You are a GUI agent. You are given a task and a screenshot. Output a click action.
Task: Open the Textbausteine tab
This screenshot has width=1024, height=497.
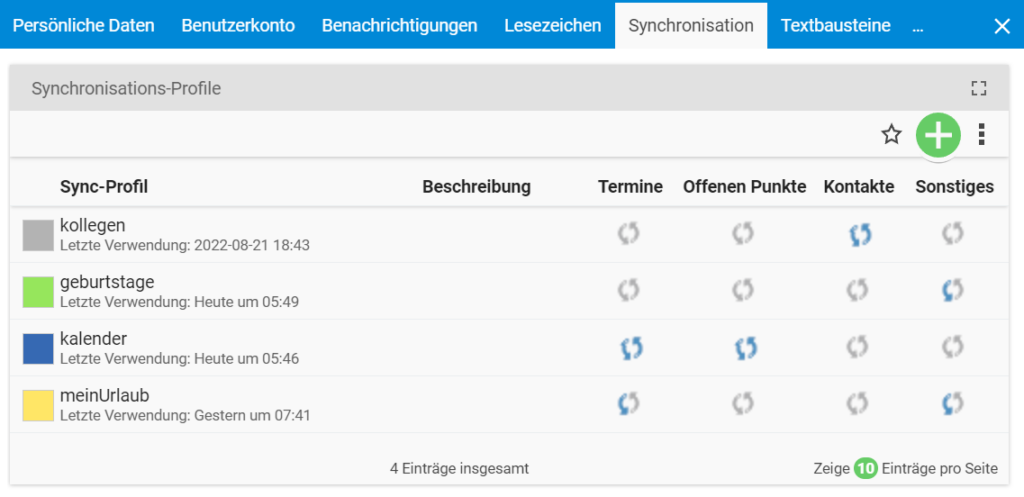(x=836, y=26)
